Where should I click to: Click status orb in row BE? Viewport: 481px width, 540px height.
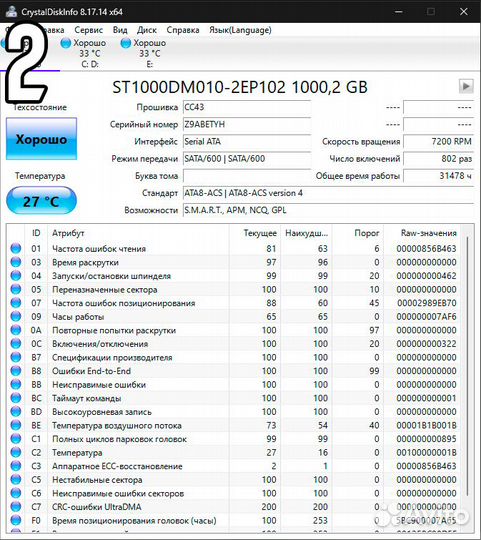point(15,425)
